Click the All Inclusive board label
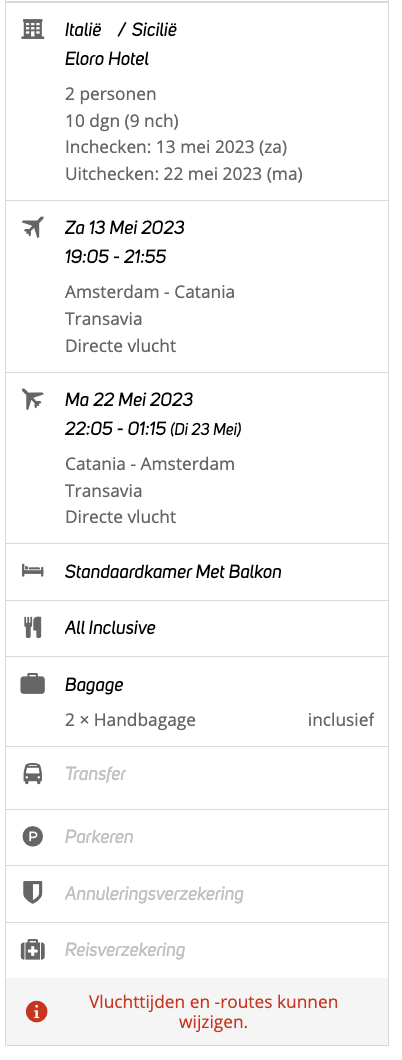The width and height of the screenshot is (402, 1060). tap(110, 628)
